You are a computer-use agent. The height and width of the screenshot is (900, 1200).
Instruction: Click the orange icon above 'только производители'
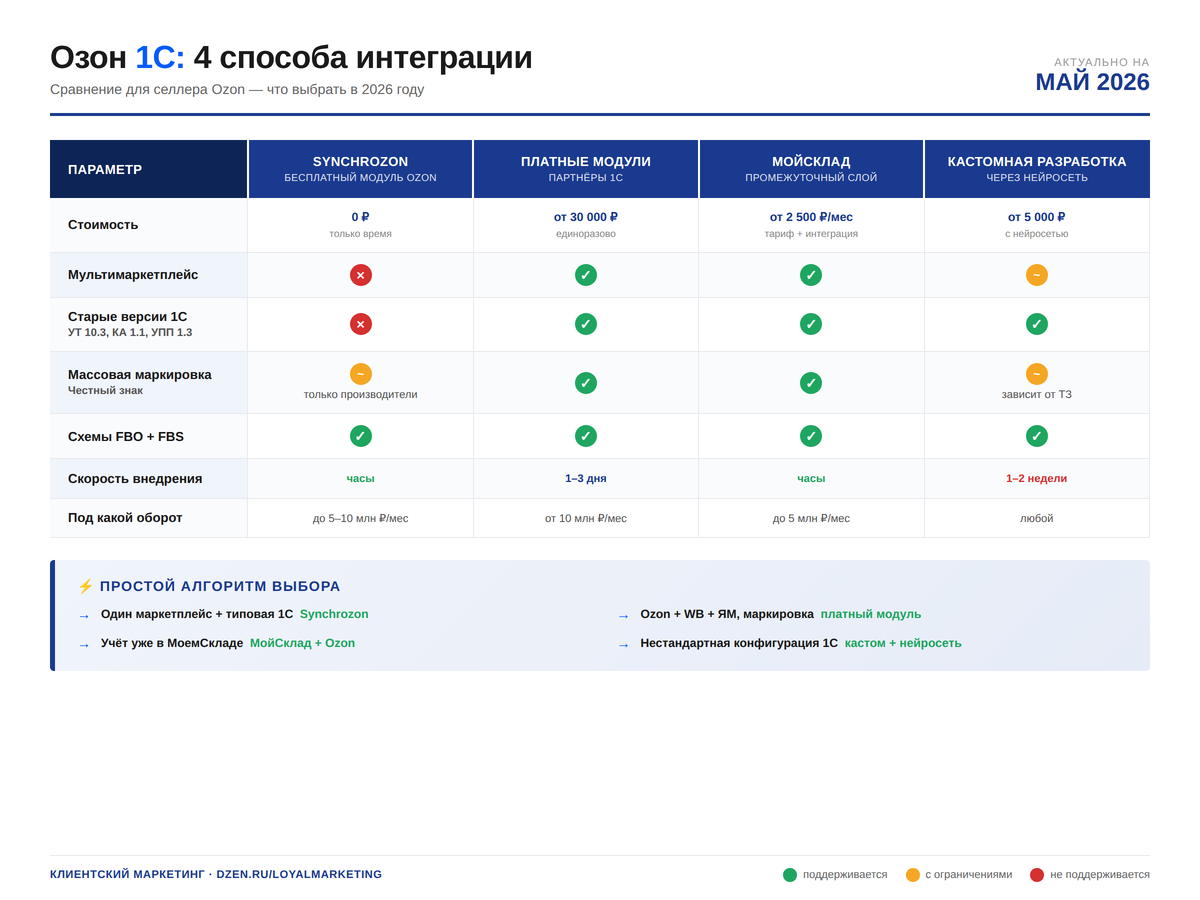coord(361,374)
